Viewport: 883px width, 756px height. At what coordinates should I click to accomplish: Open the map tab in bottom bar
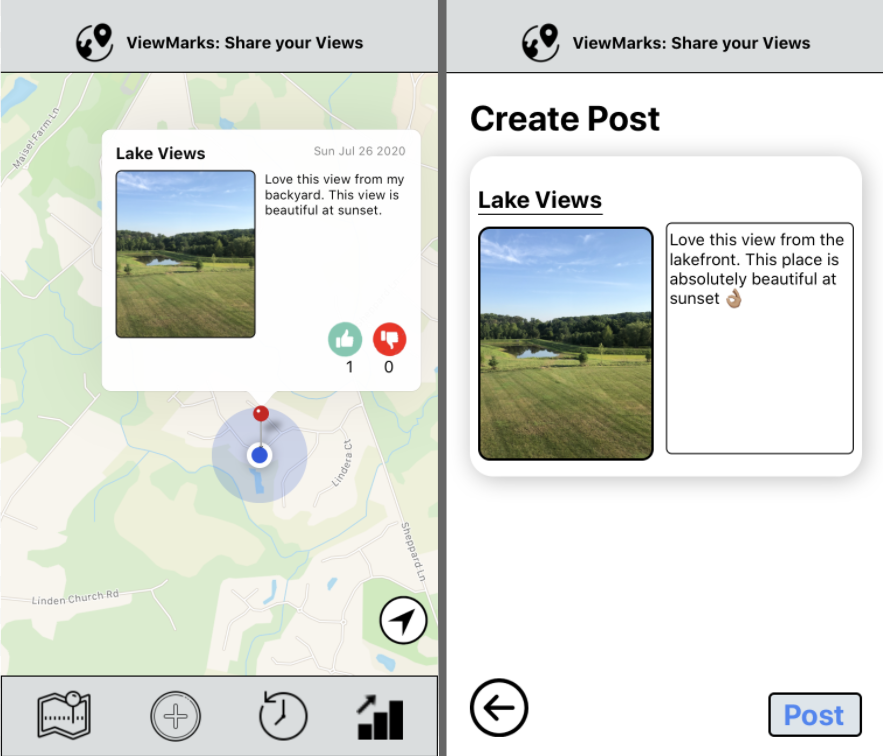(64, 715)
